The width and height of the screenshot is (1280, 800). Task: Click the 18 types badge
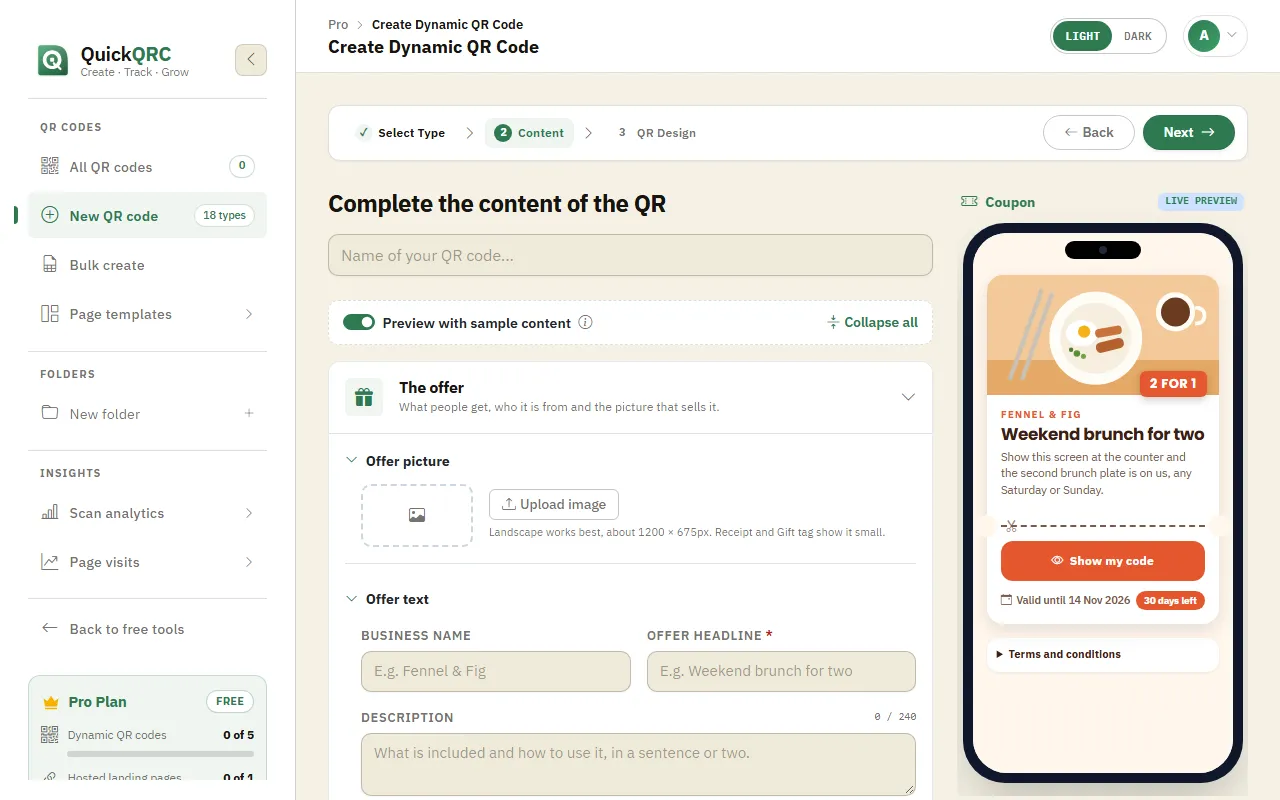(x=224, y=215)
